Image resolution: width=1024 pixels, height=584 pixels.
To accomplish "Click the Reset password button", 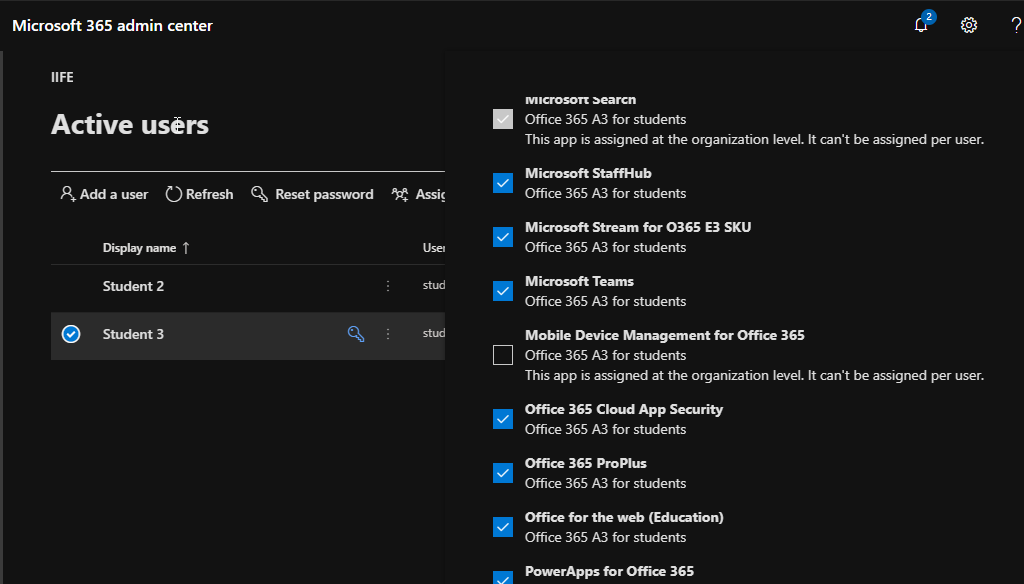I will point(312,194).
